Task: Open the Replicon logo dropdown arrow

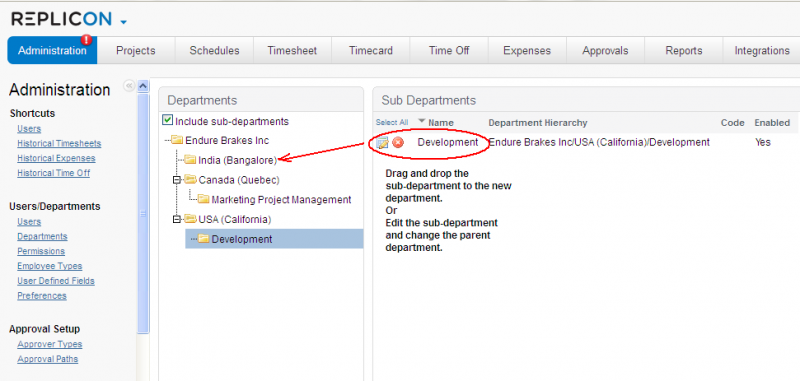Action: point(123,22)
